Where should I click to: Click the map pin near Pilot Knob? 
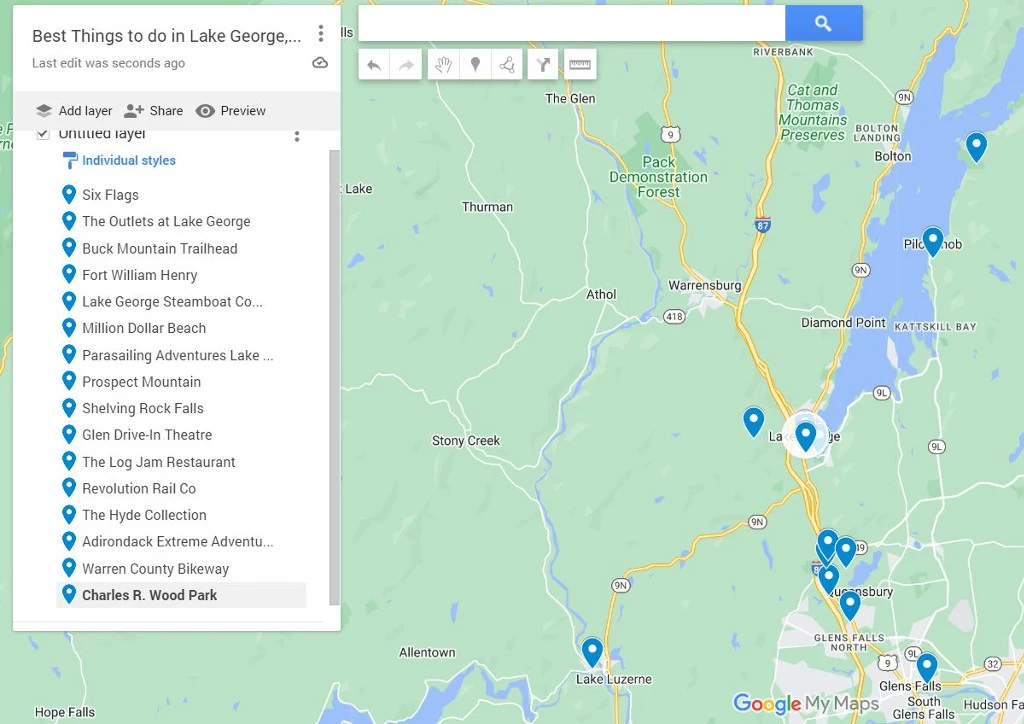click(933, 241)
